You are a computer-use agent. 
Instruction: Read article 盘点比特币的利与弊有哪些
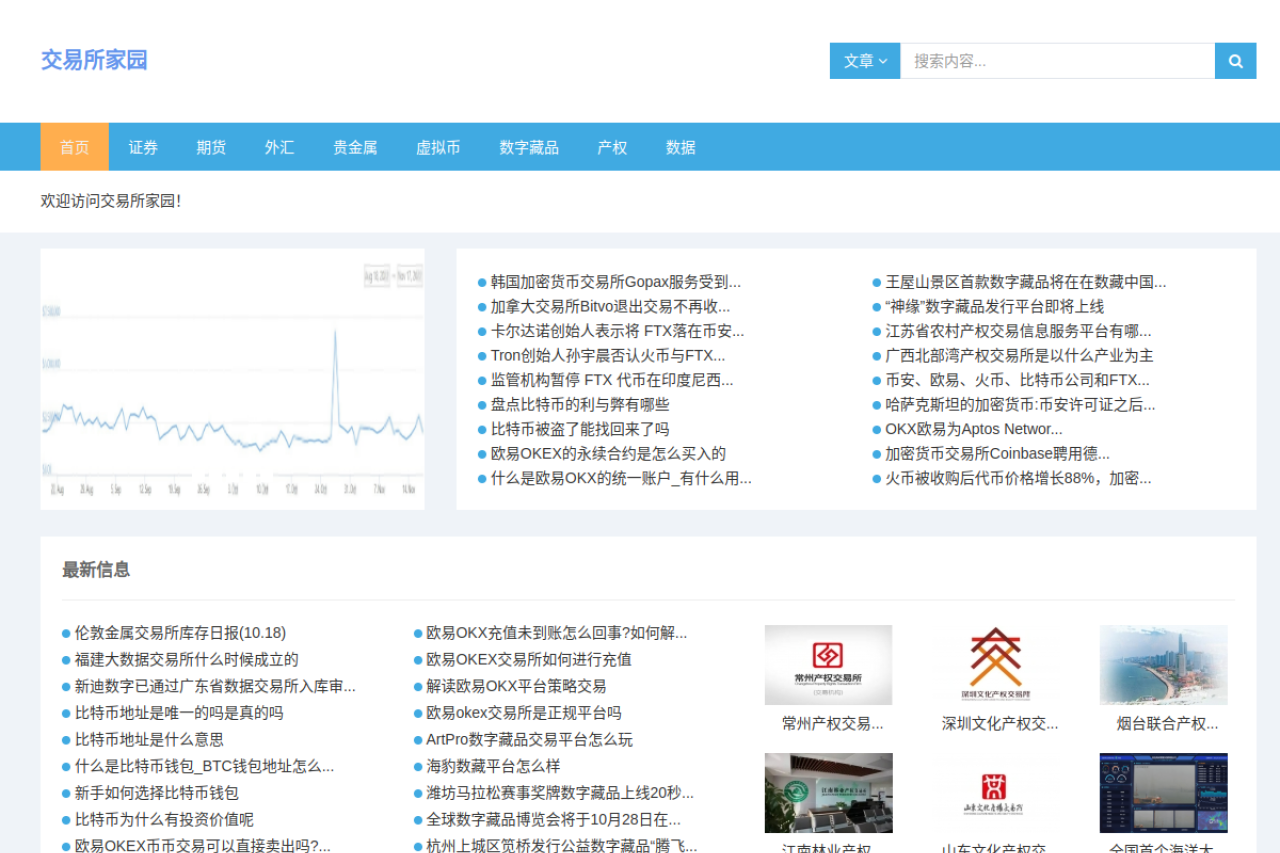pos(580,404)
